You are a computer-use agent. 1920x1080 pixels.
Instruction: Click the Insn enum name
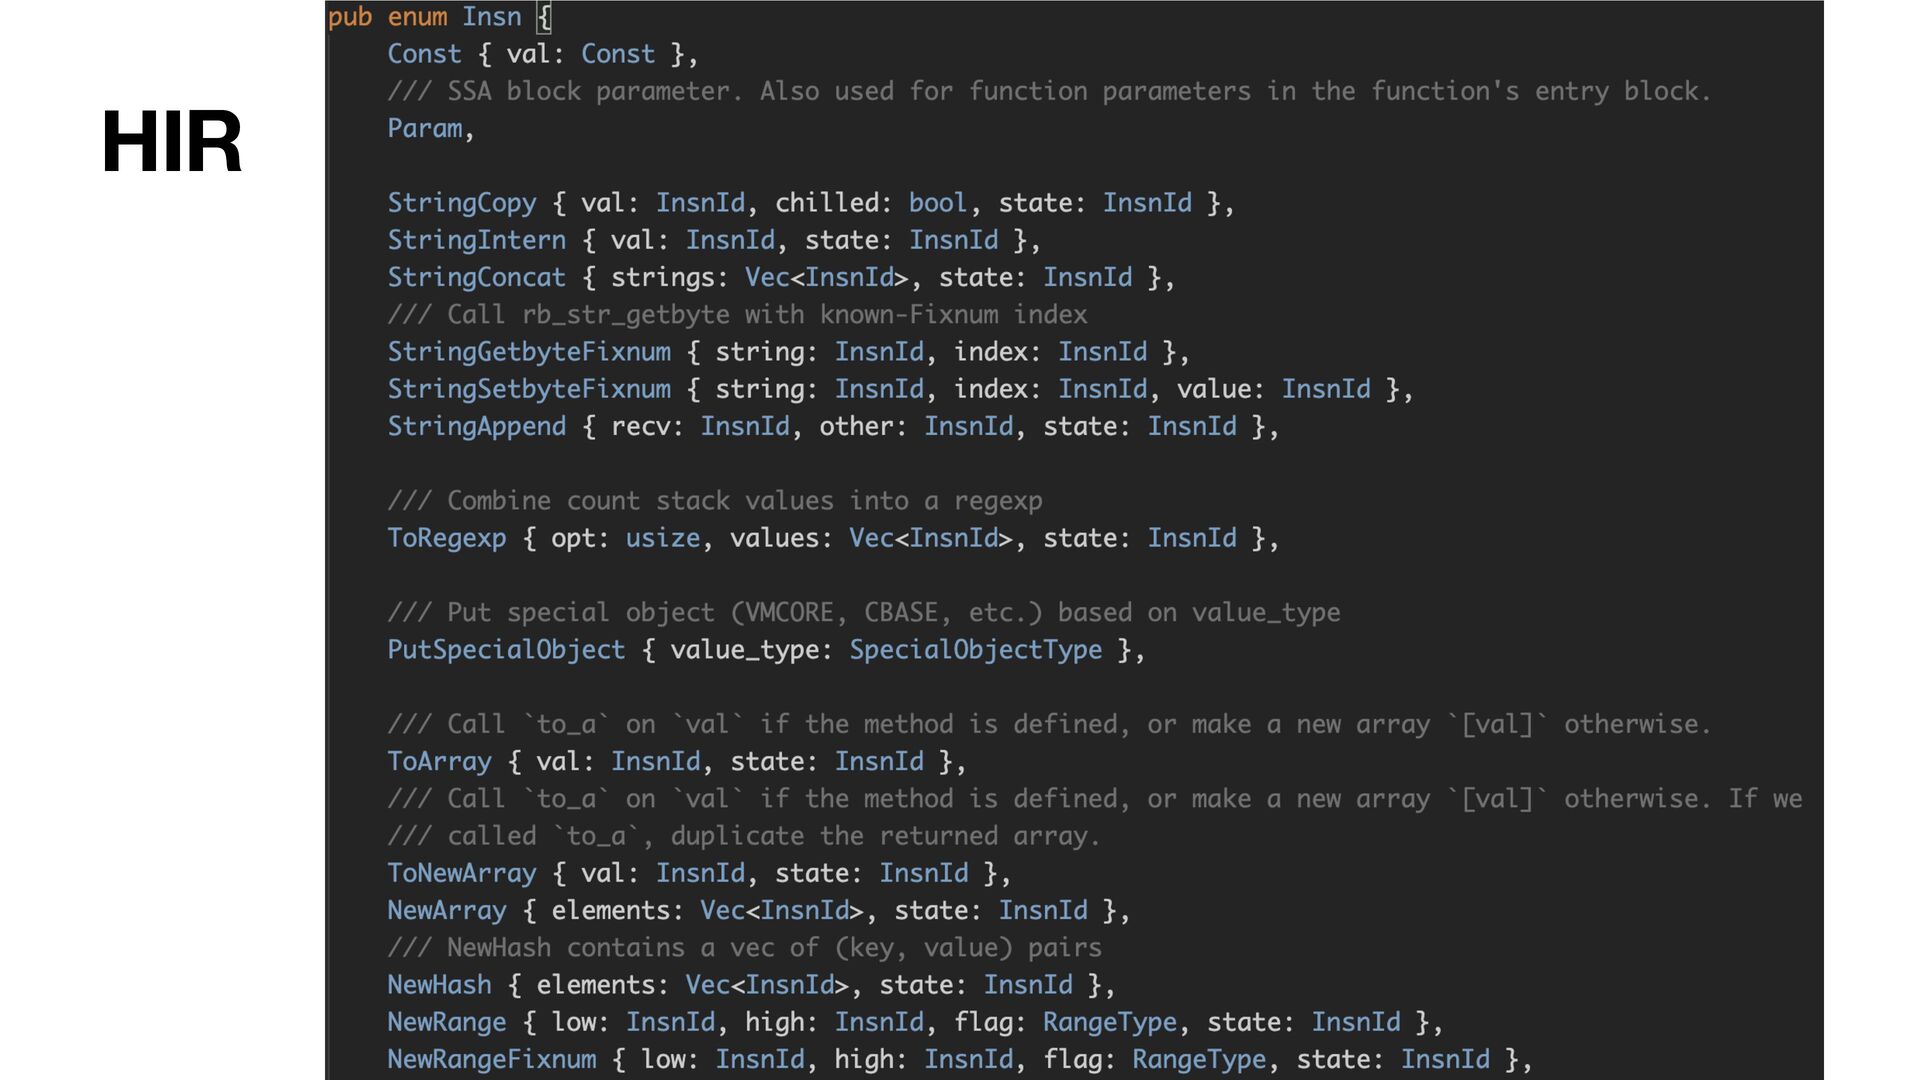pos(491,17)
